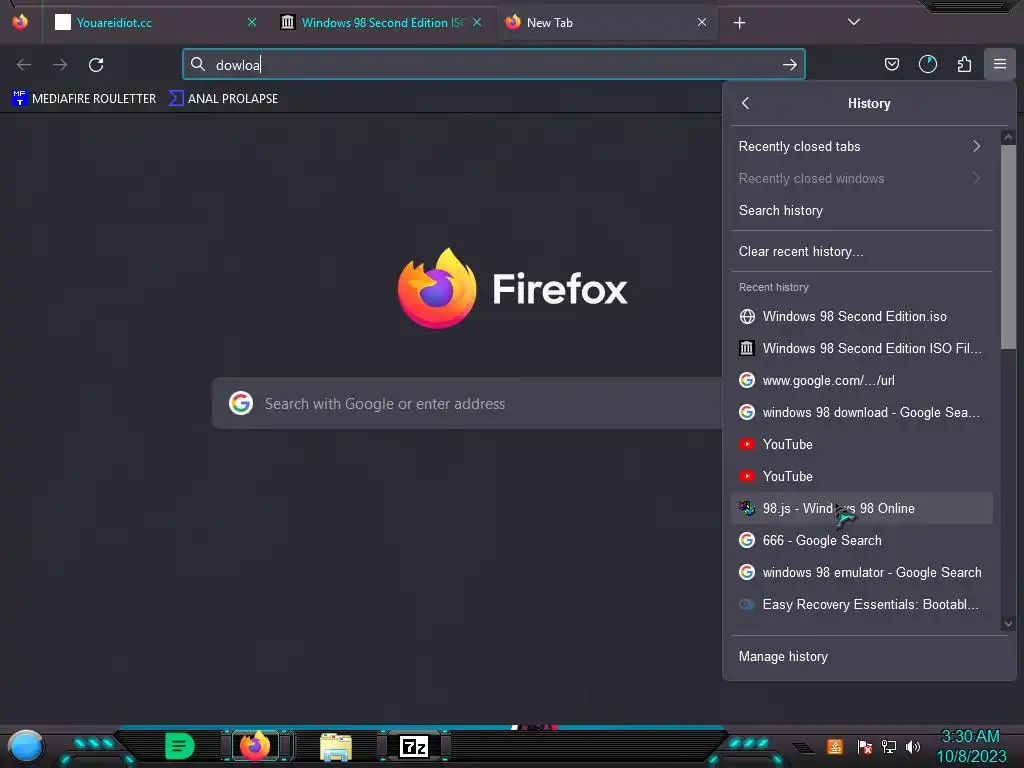The height and width of the screenshot is (768, 1024).
Task: Click the Go arrow in address bar
Action: (789, 65)
